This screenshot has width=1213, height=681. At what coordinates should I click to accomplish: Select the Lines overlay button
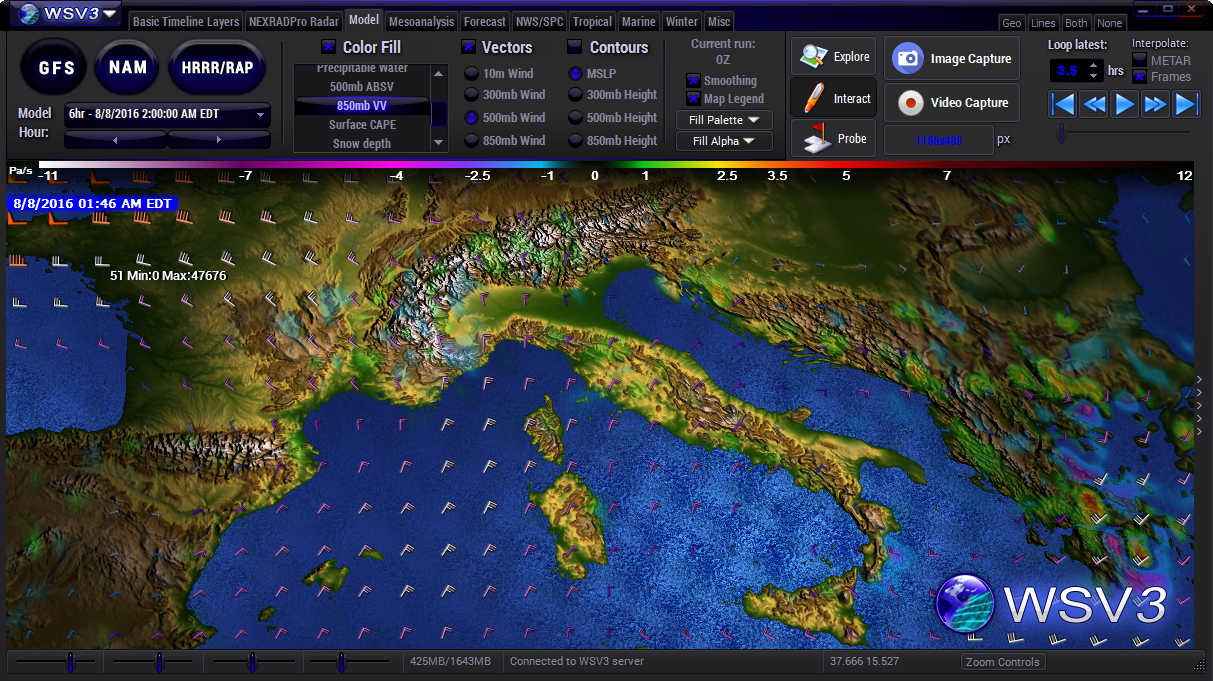tap(1043, 23)
